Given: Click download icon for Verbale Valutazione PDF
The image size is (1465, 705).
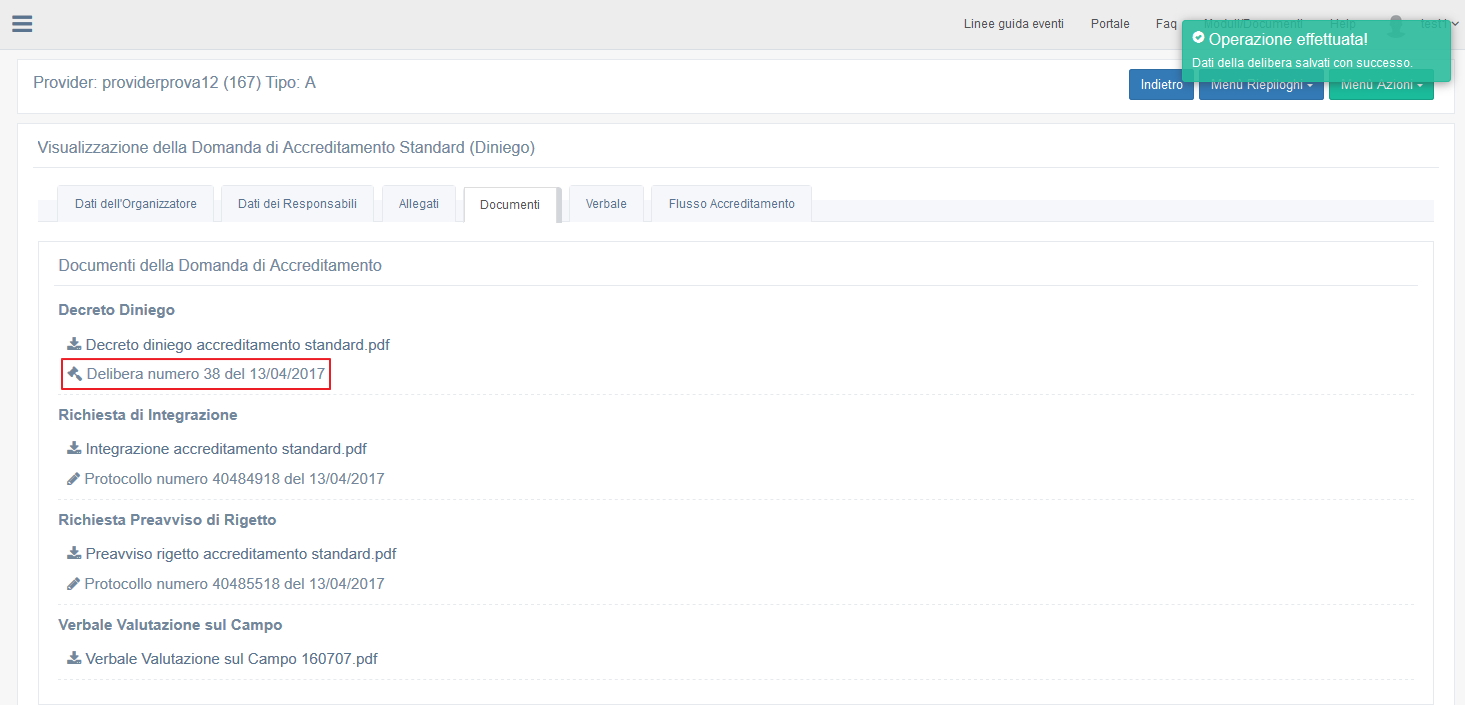Looking at the screenshot, I should 74,659.
